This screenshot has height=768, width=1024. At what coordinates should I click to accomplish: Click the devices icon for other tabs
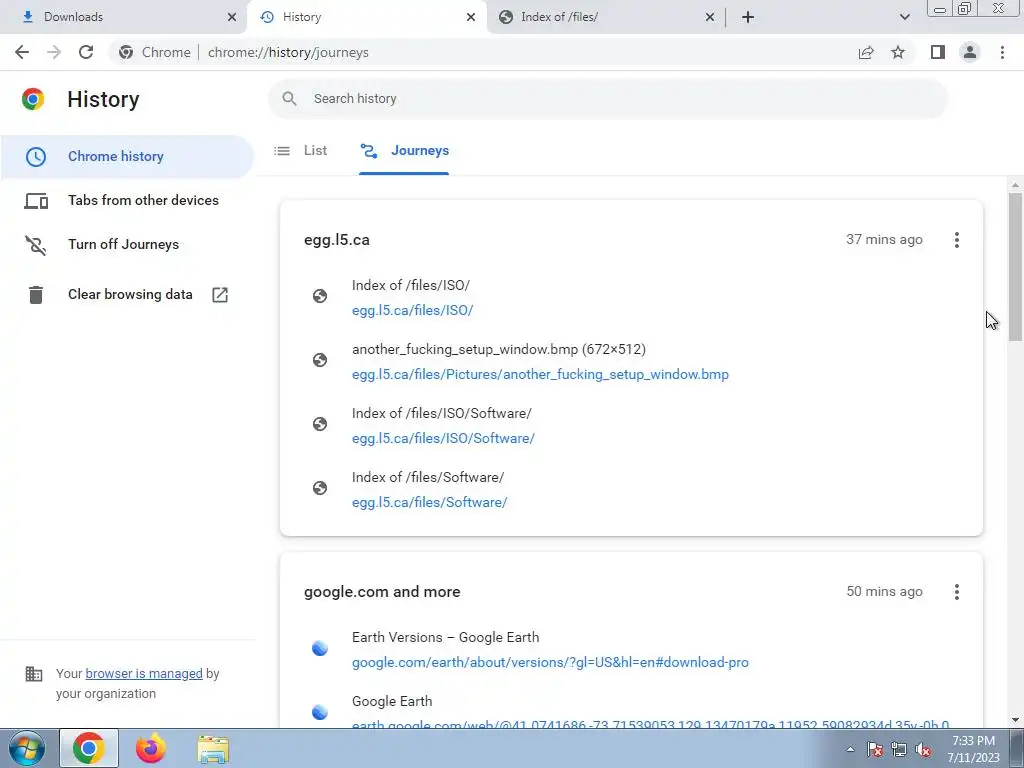(x=36, y=200)
